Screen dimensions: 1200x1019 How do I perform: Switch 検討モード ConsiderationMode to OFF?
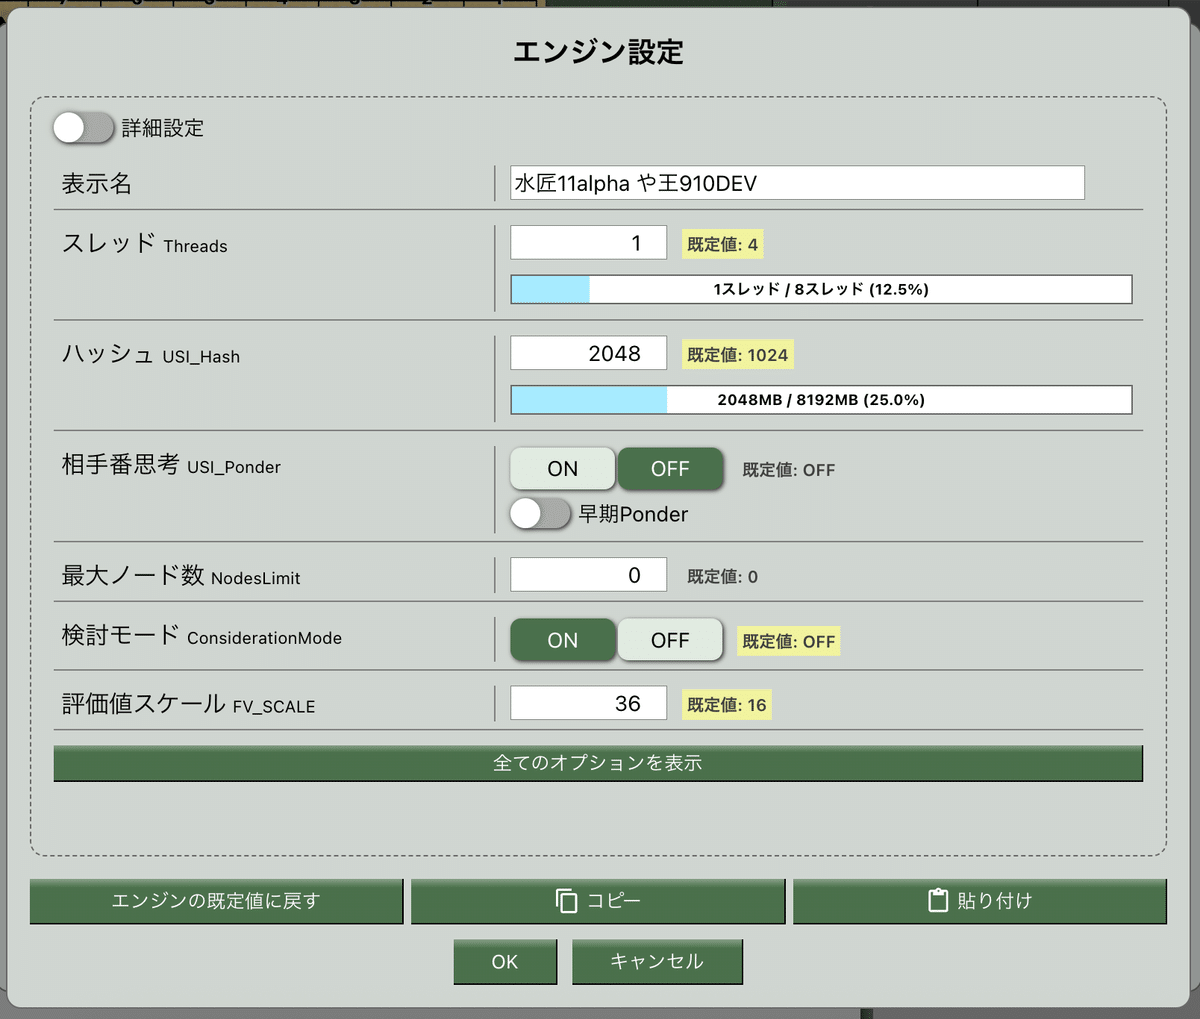click(670, 640)
